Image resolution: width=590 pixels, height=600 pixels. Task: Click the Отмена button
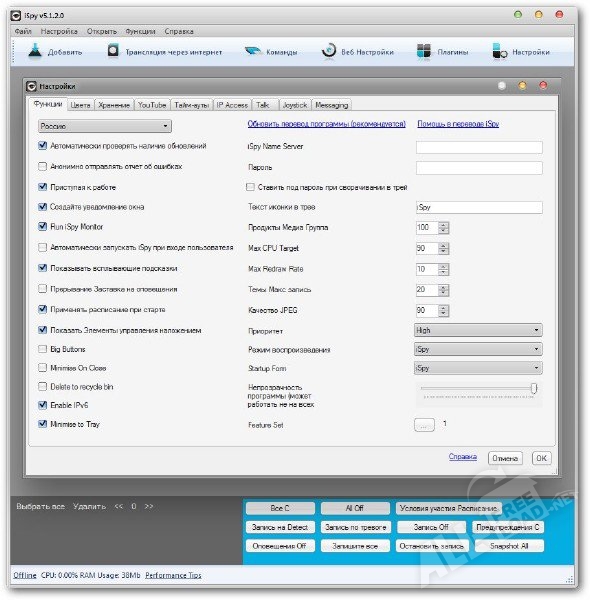tap(505, 458)
